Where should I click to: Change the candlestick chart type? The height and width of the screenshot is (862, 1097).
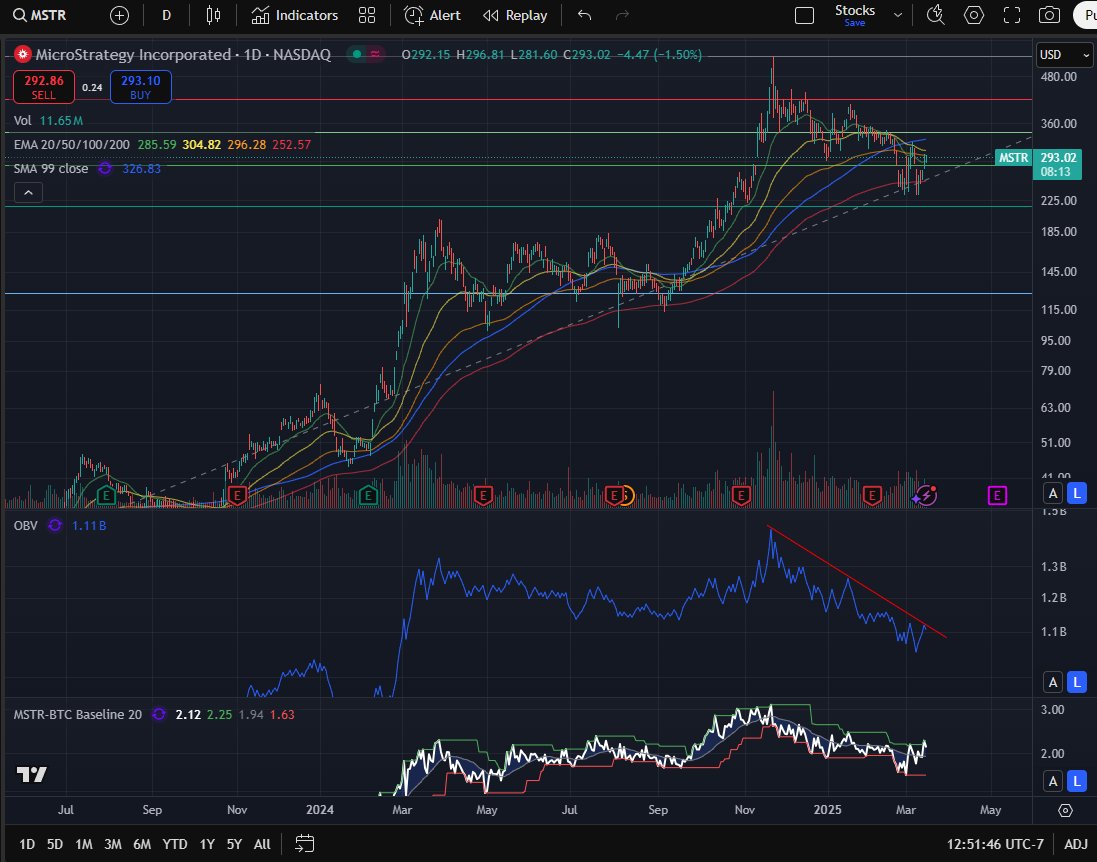pyautogui.click(x=213, y=15)
